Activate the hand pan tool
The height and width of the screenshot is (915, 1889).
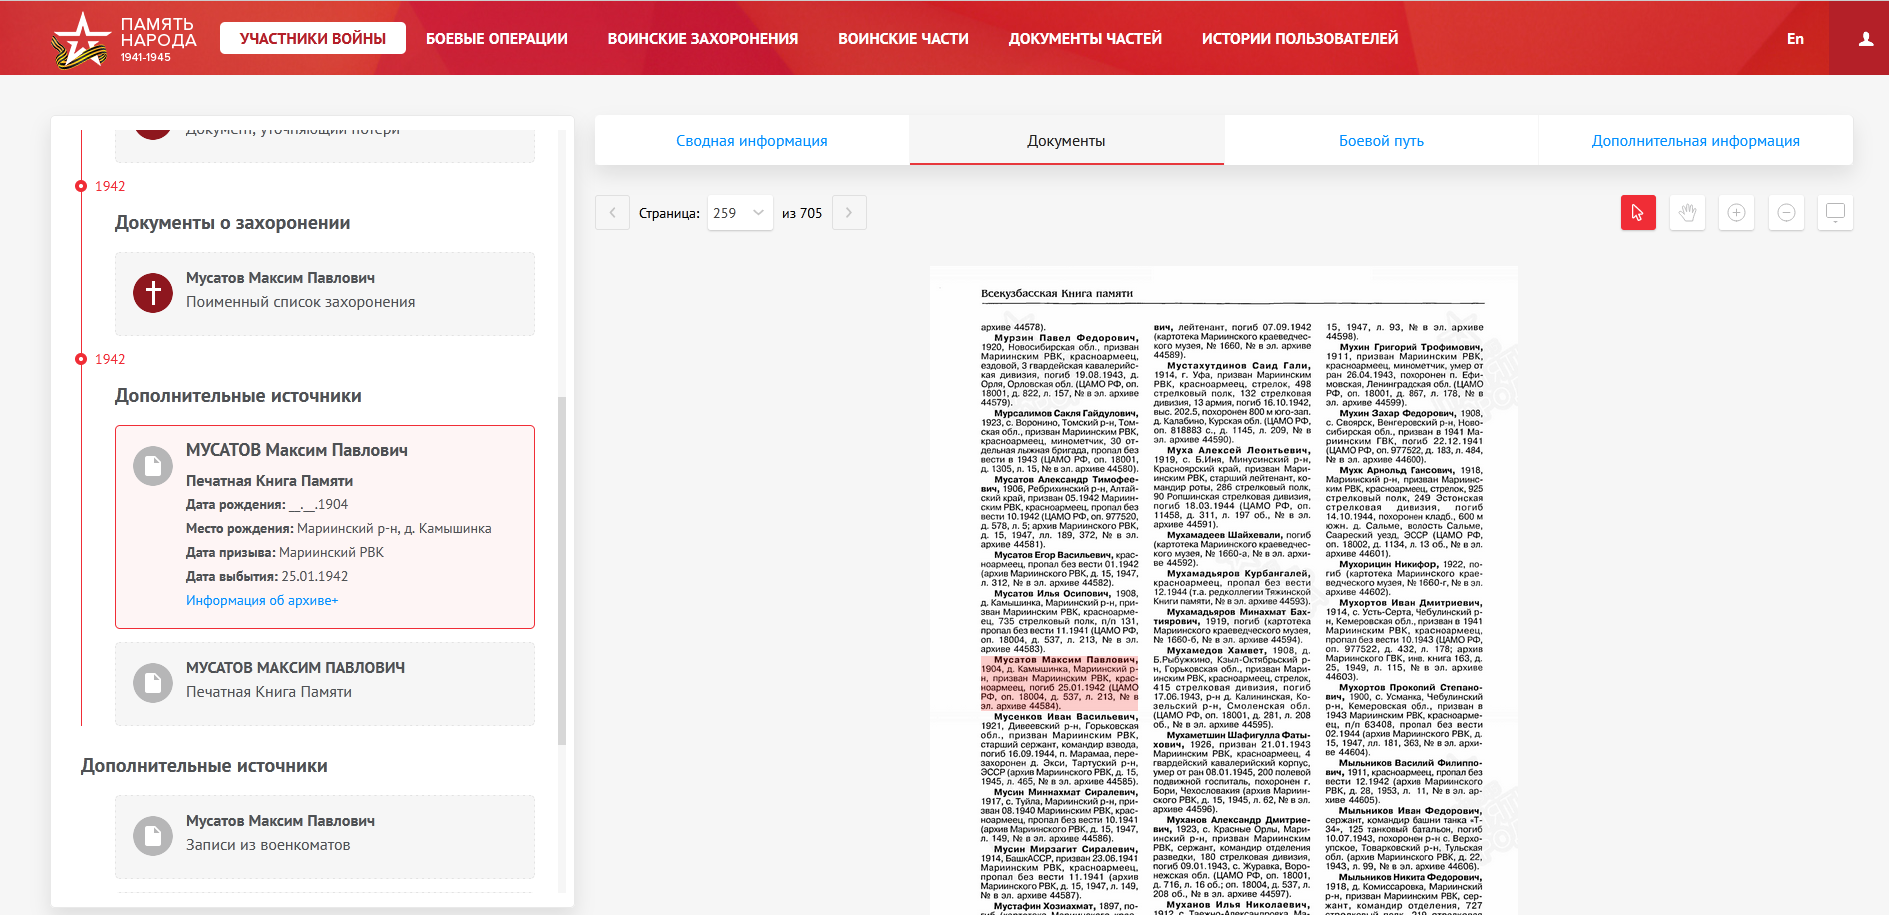pos(1687,212)
